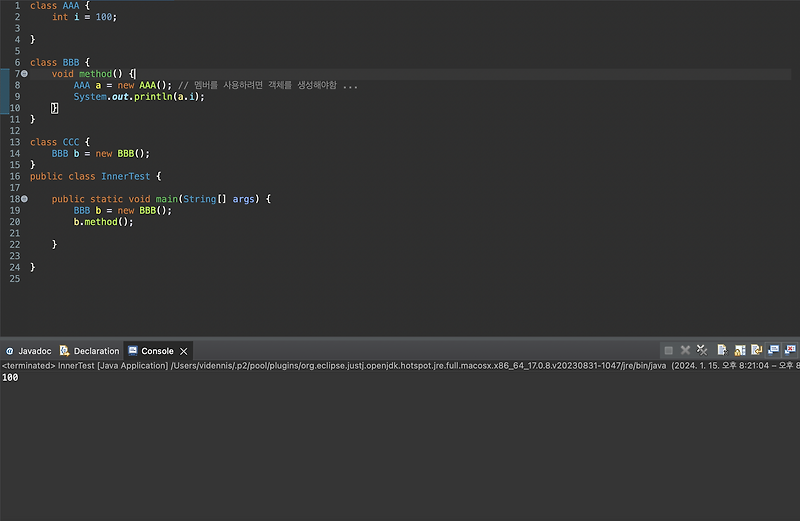Click the closing brace on line 24
800x521 pixels.
tap(33, 267)
